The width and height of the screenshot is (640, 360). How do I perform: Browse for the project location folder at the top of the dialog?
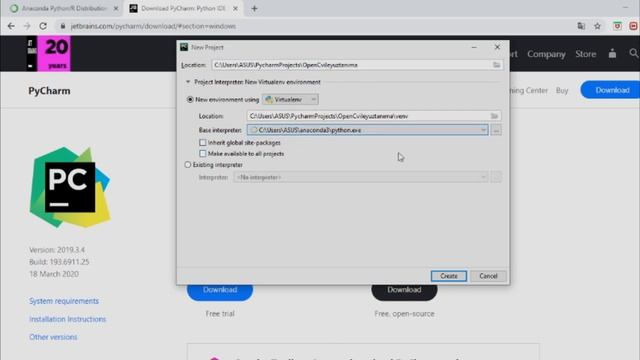pos(496,65)
